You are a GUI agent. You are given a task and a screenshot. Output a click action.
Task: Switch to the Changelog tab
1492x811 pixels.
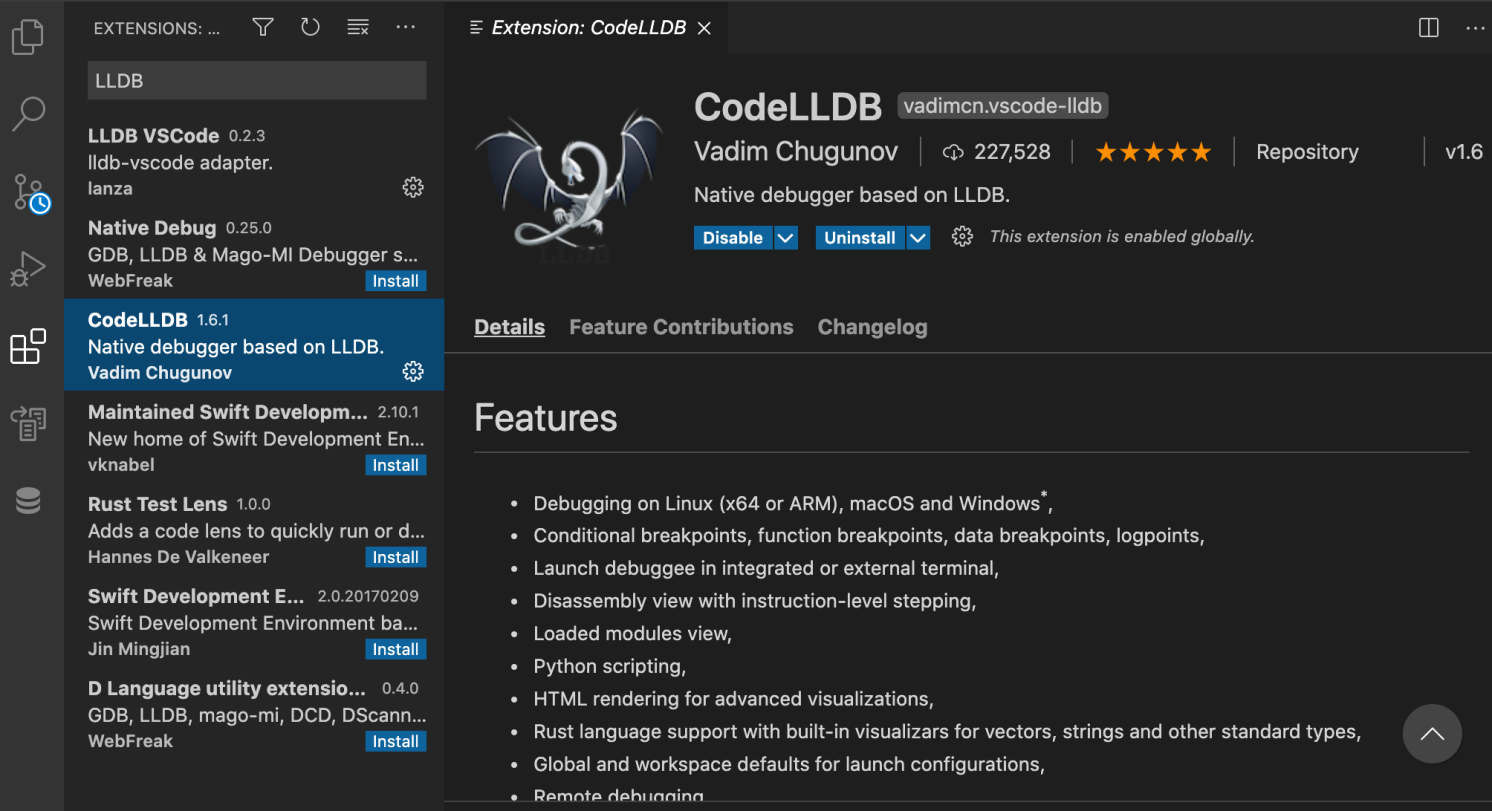point(872,327)
